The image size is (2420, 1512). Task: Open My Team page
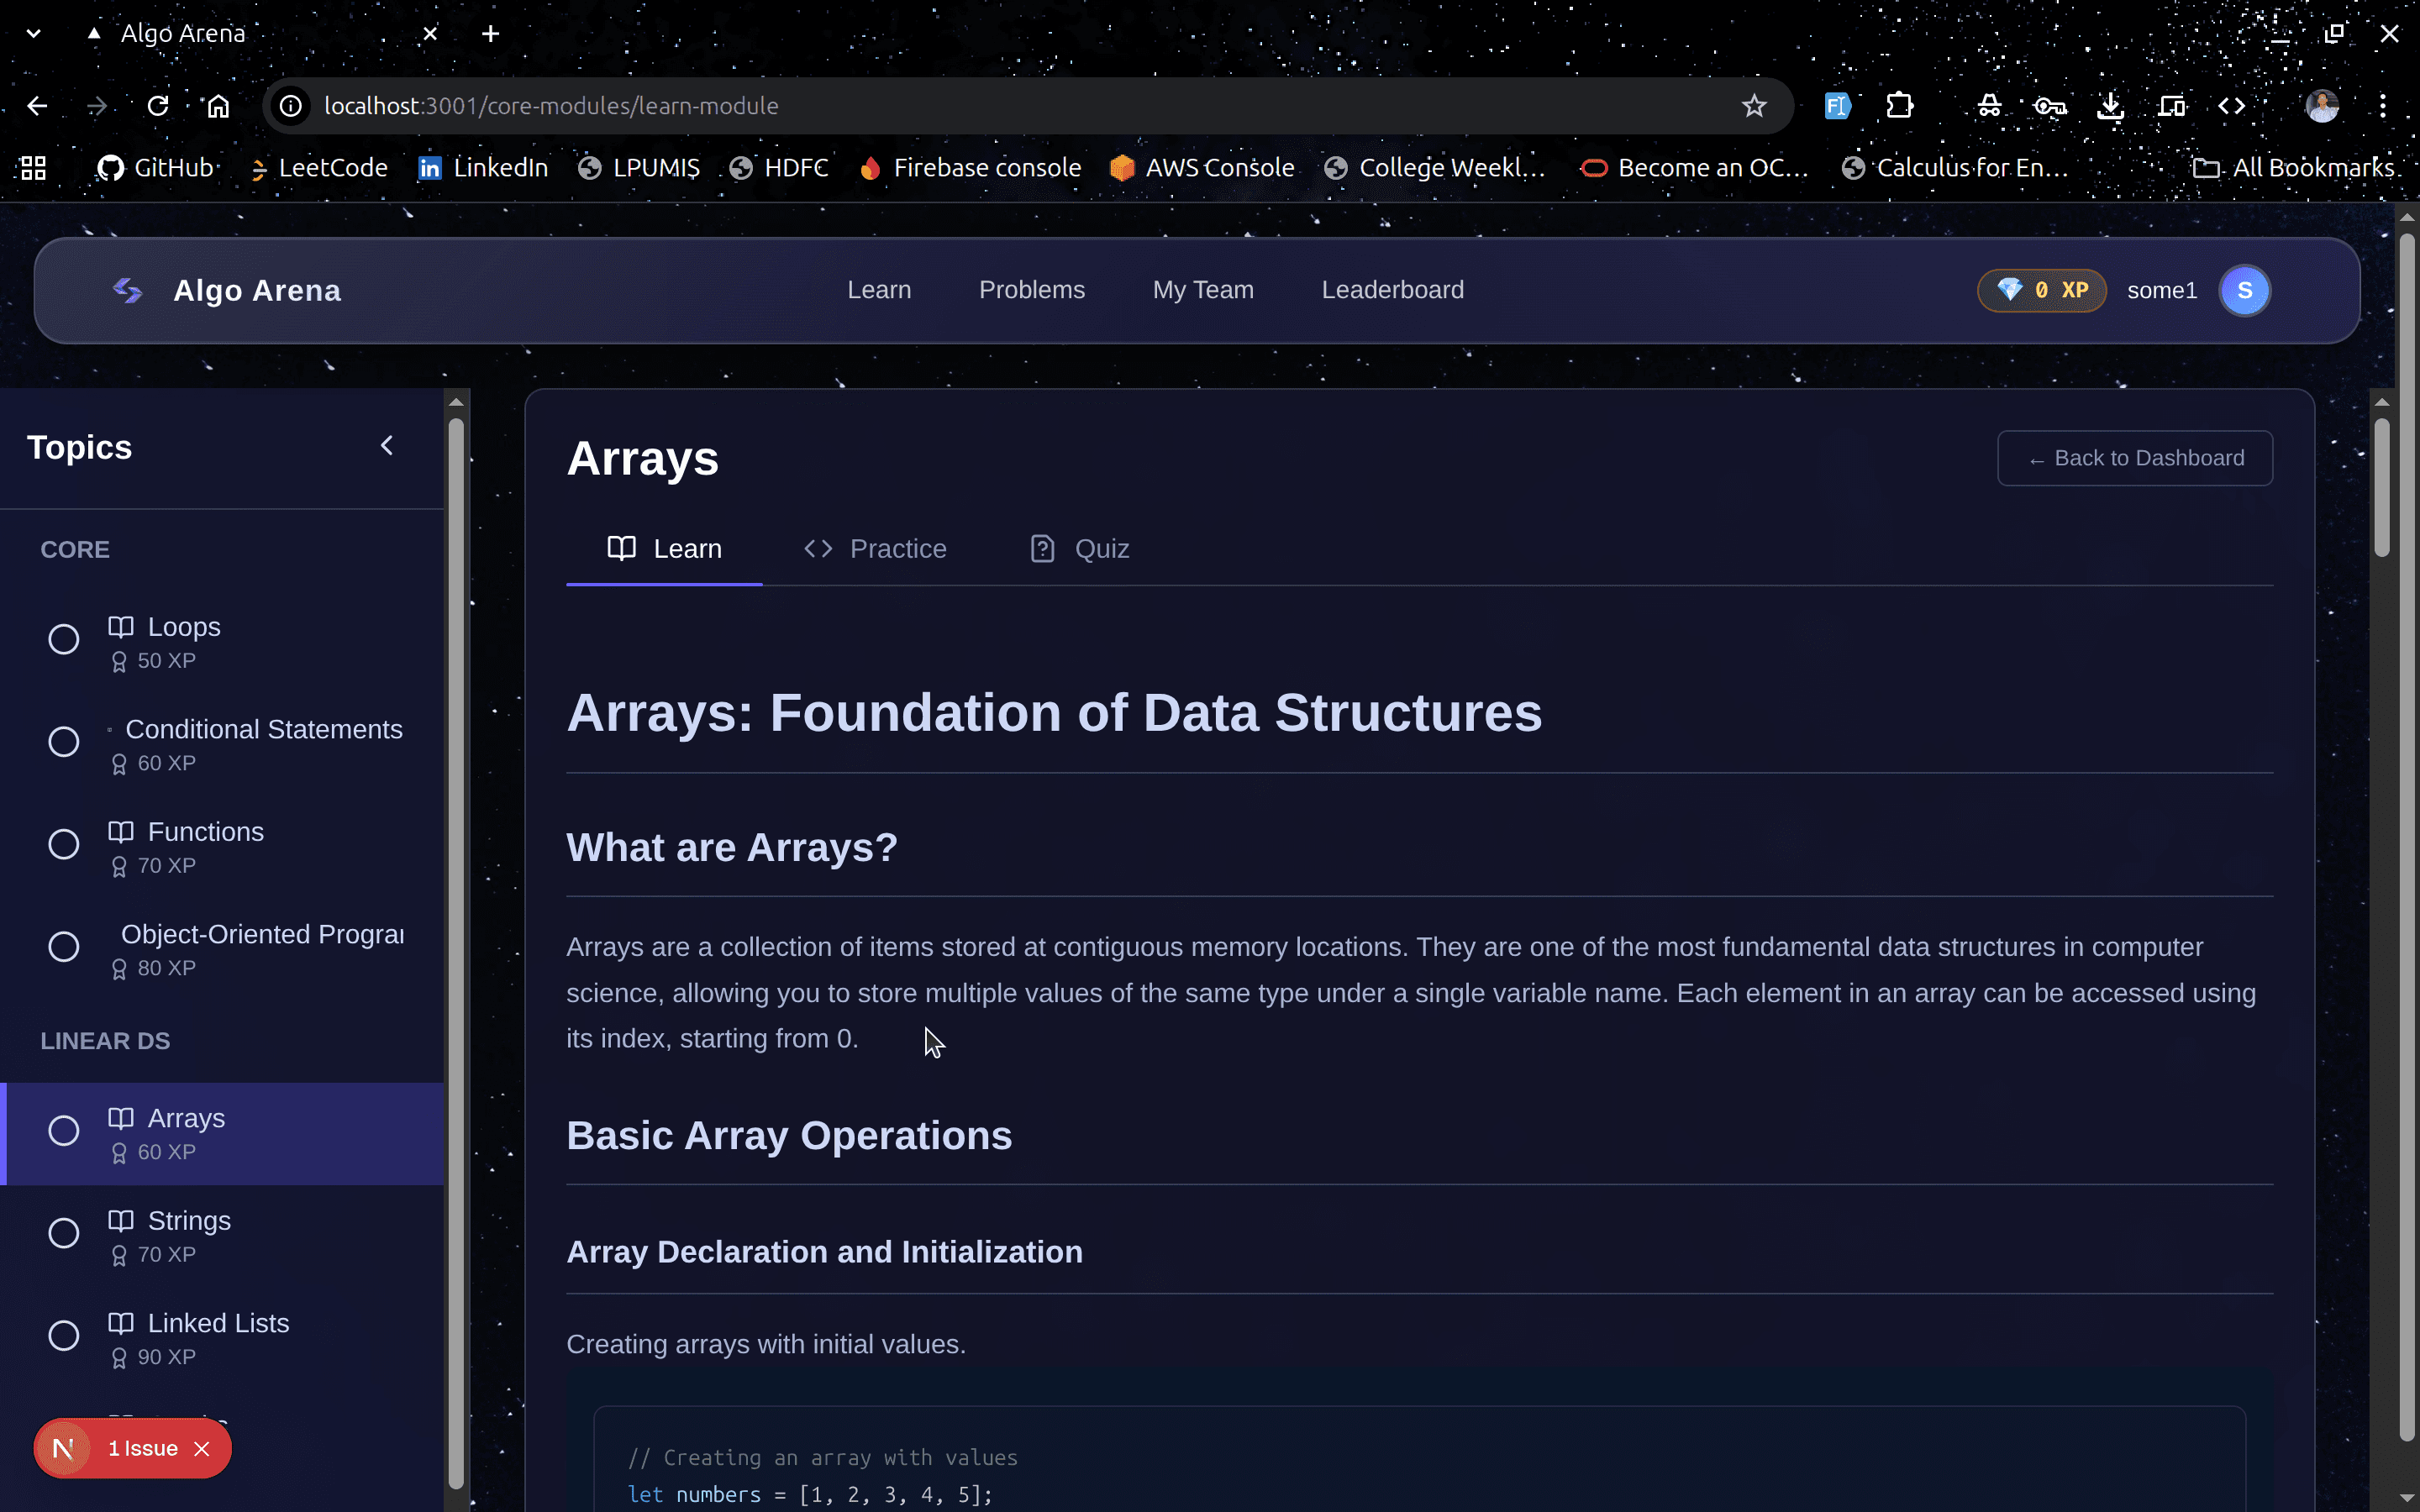(x=1203, y=290)
